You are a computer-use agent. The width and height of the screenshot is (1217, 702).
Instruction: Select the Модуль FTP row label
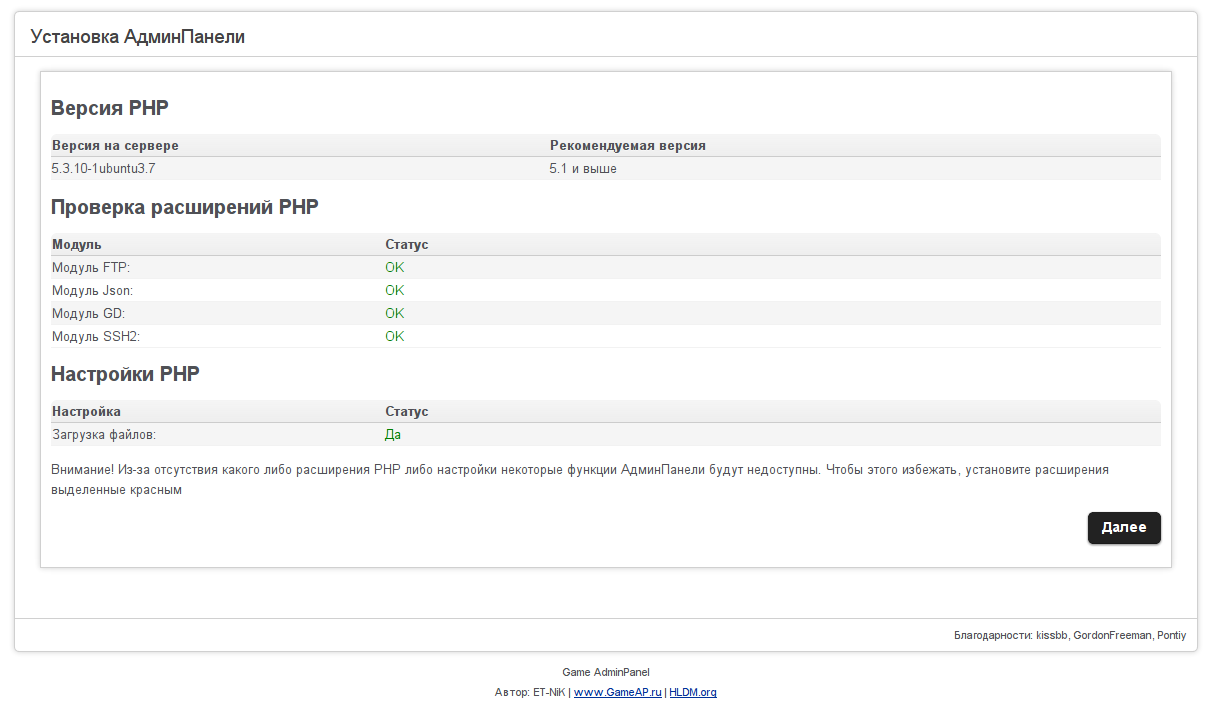point(91,268)
